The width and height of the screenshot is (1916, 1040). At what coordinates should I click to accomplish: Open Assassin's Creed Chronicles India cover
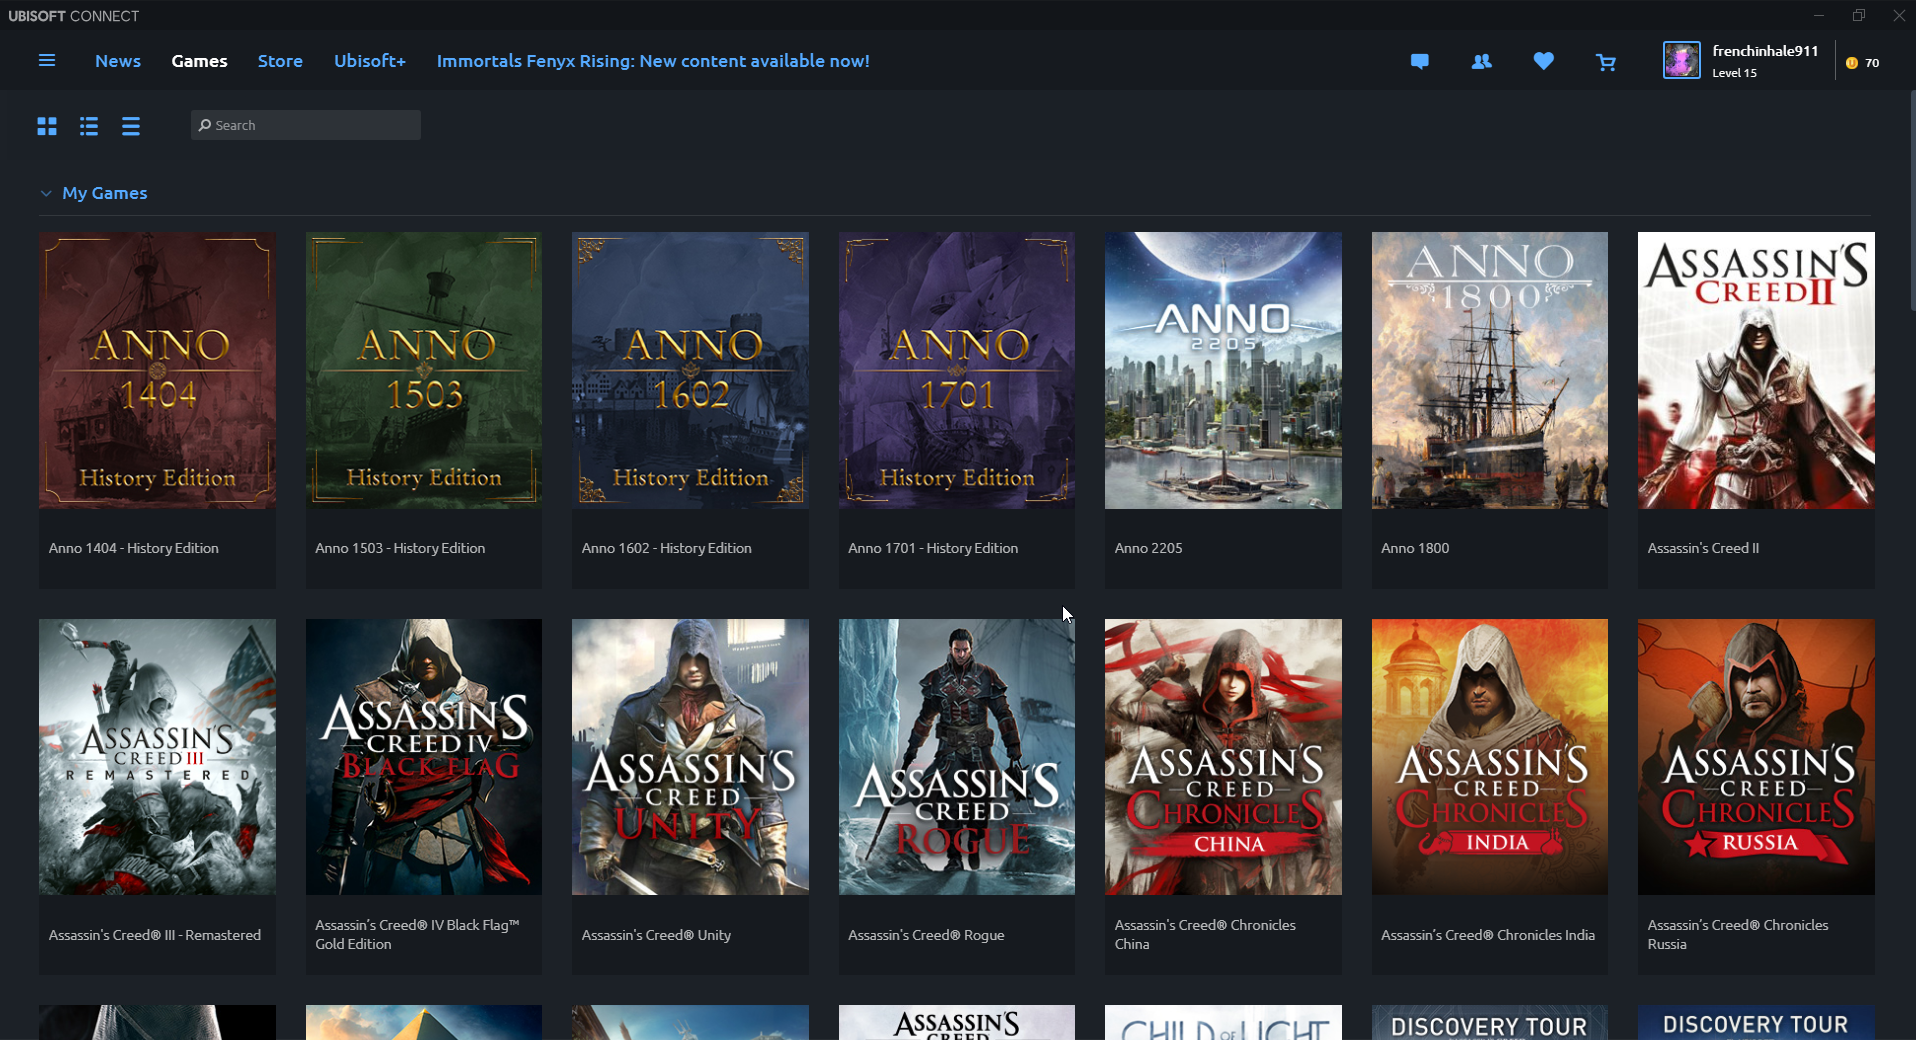[x=1490, y=757]
